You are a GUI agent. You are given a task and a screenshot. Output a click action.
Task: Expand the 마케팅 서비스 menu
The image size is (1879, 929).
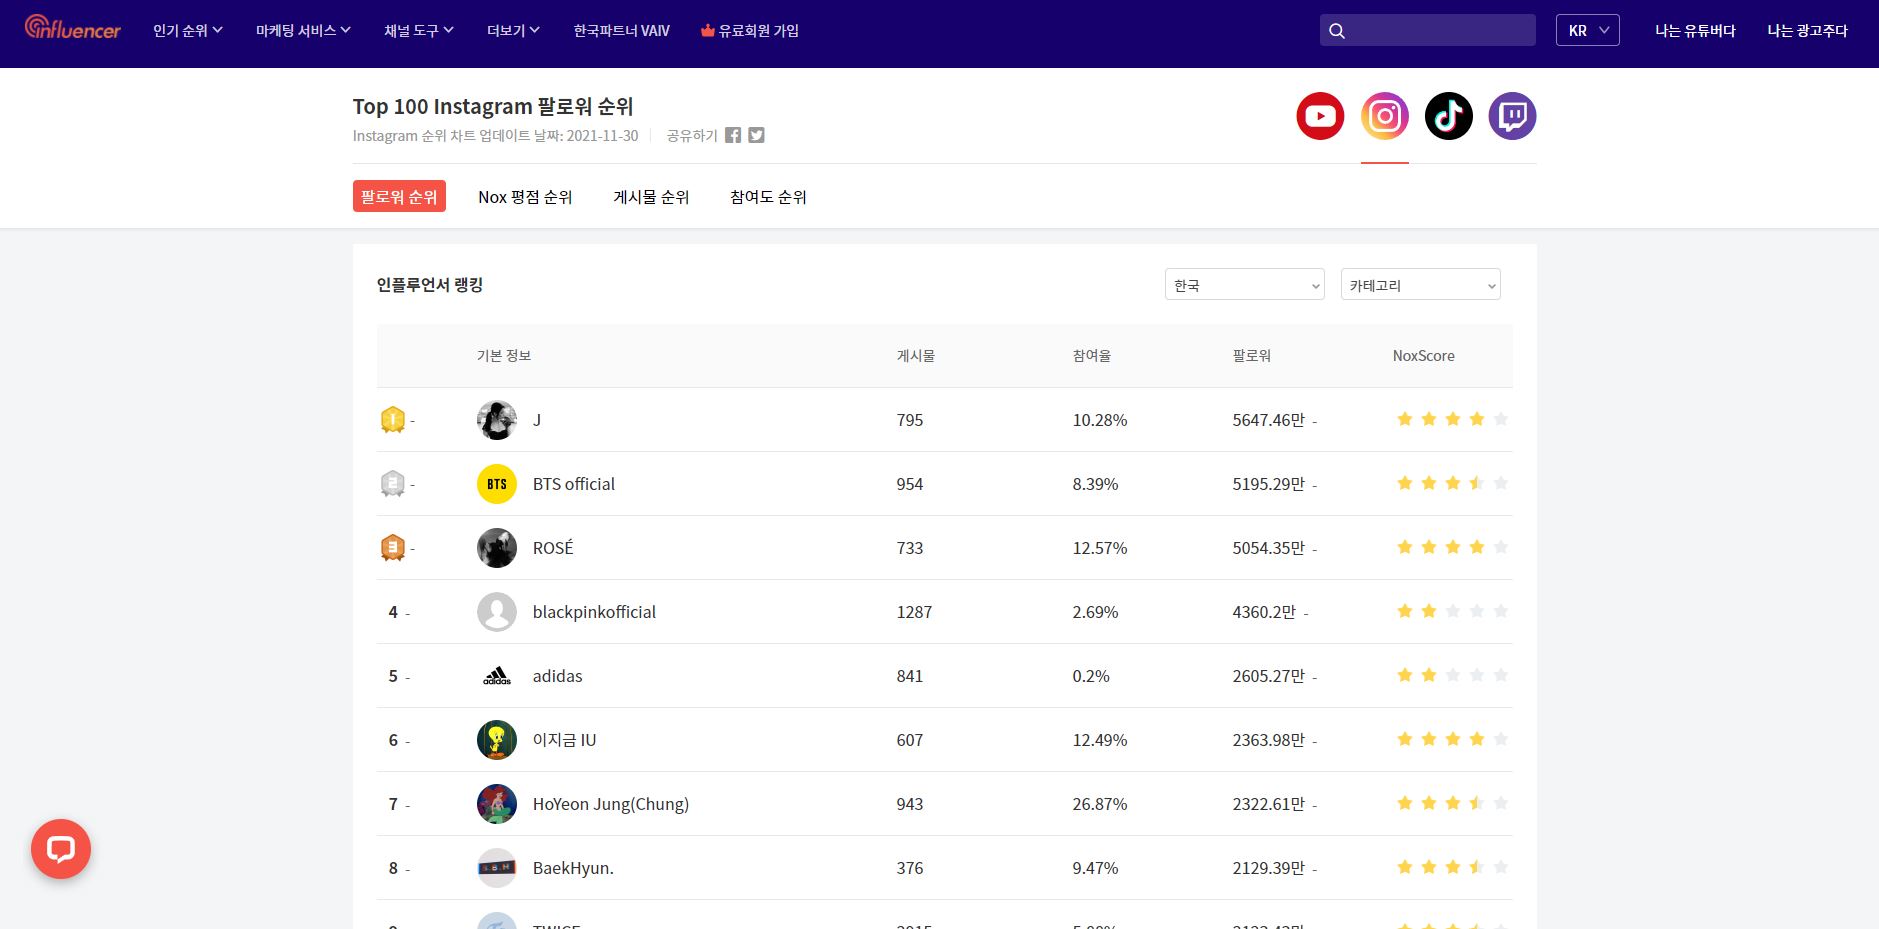tap(303, 31)
